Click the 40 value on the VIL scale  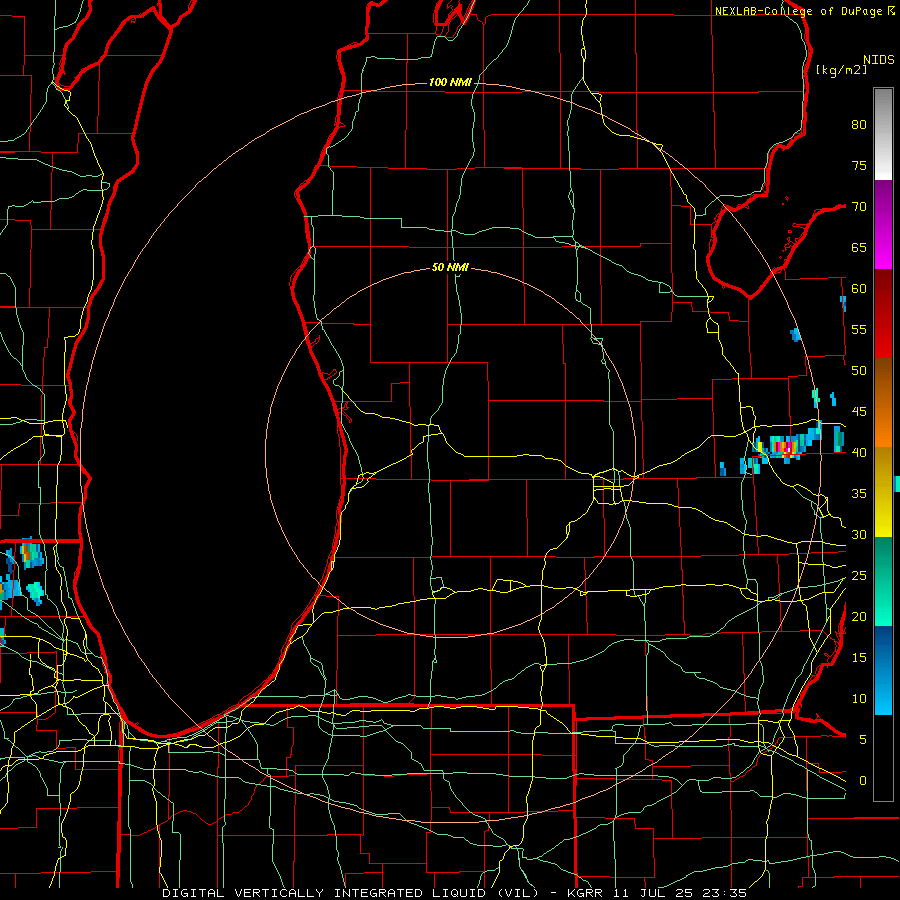[859, 452]
